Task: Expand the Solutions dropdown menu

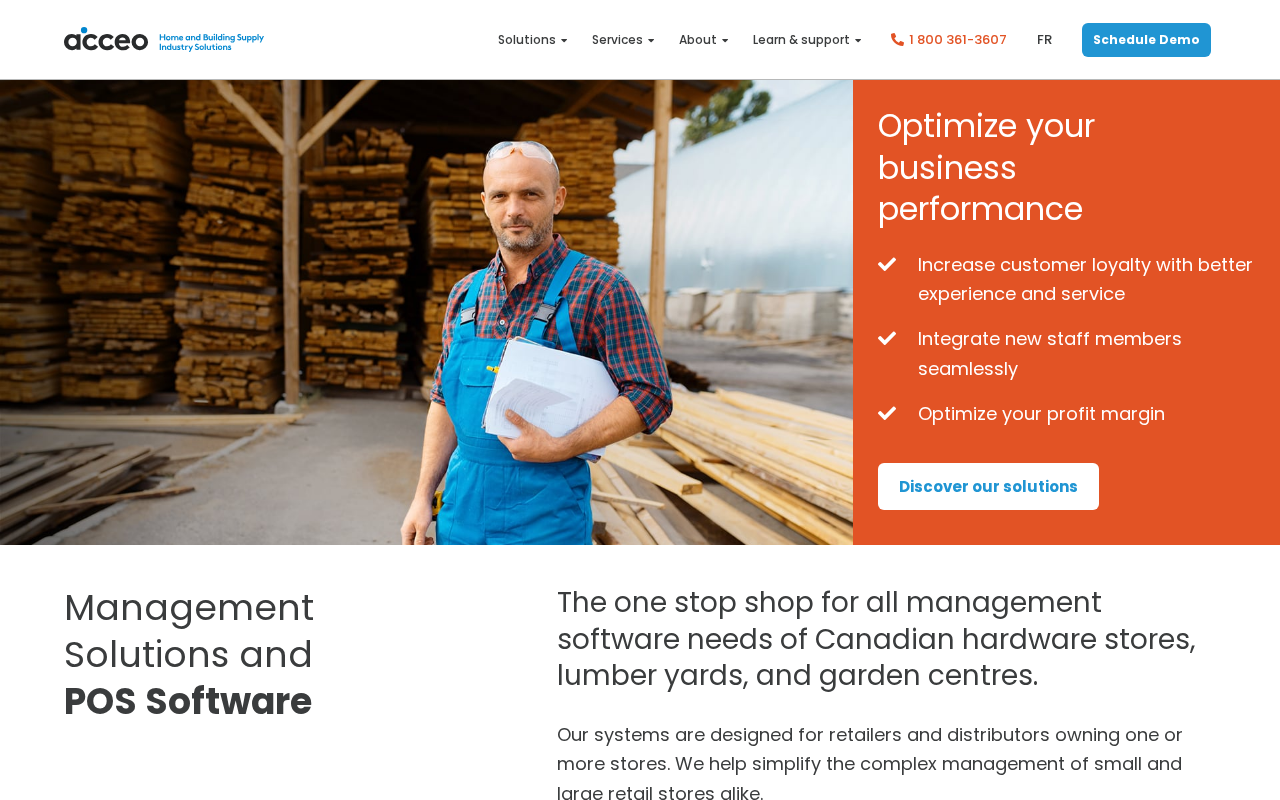Action: pyautogui.click(x=532, y=40)
